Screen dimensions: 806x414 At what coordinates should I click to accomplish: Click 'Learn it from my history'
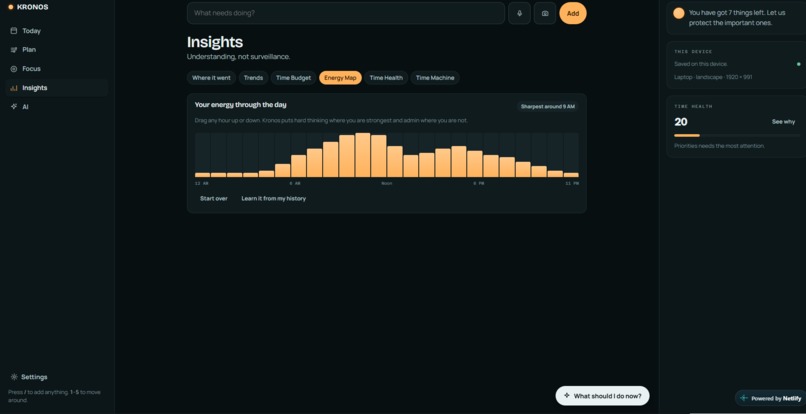coord(273,199)
